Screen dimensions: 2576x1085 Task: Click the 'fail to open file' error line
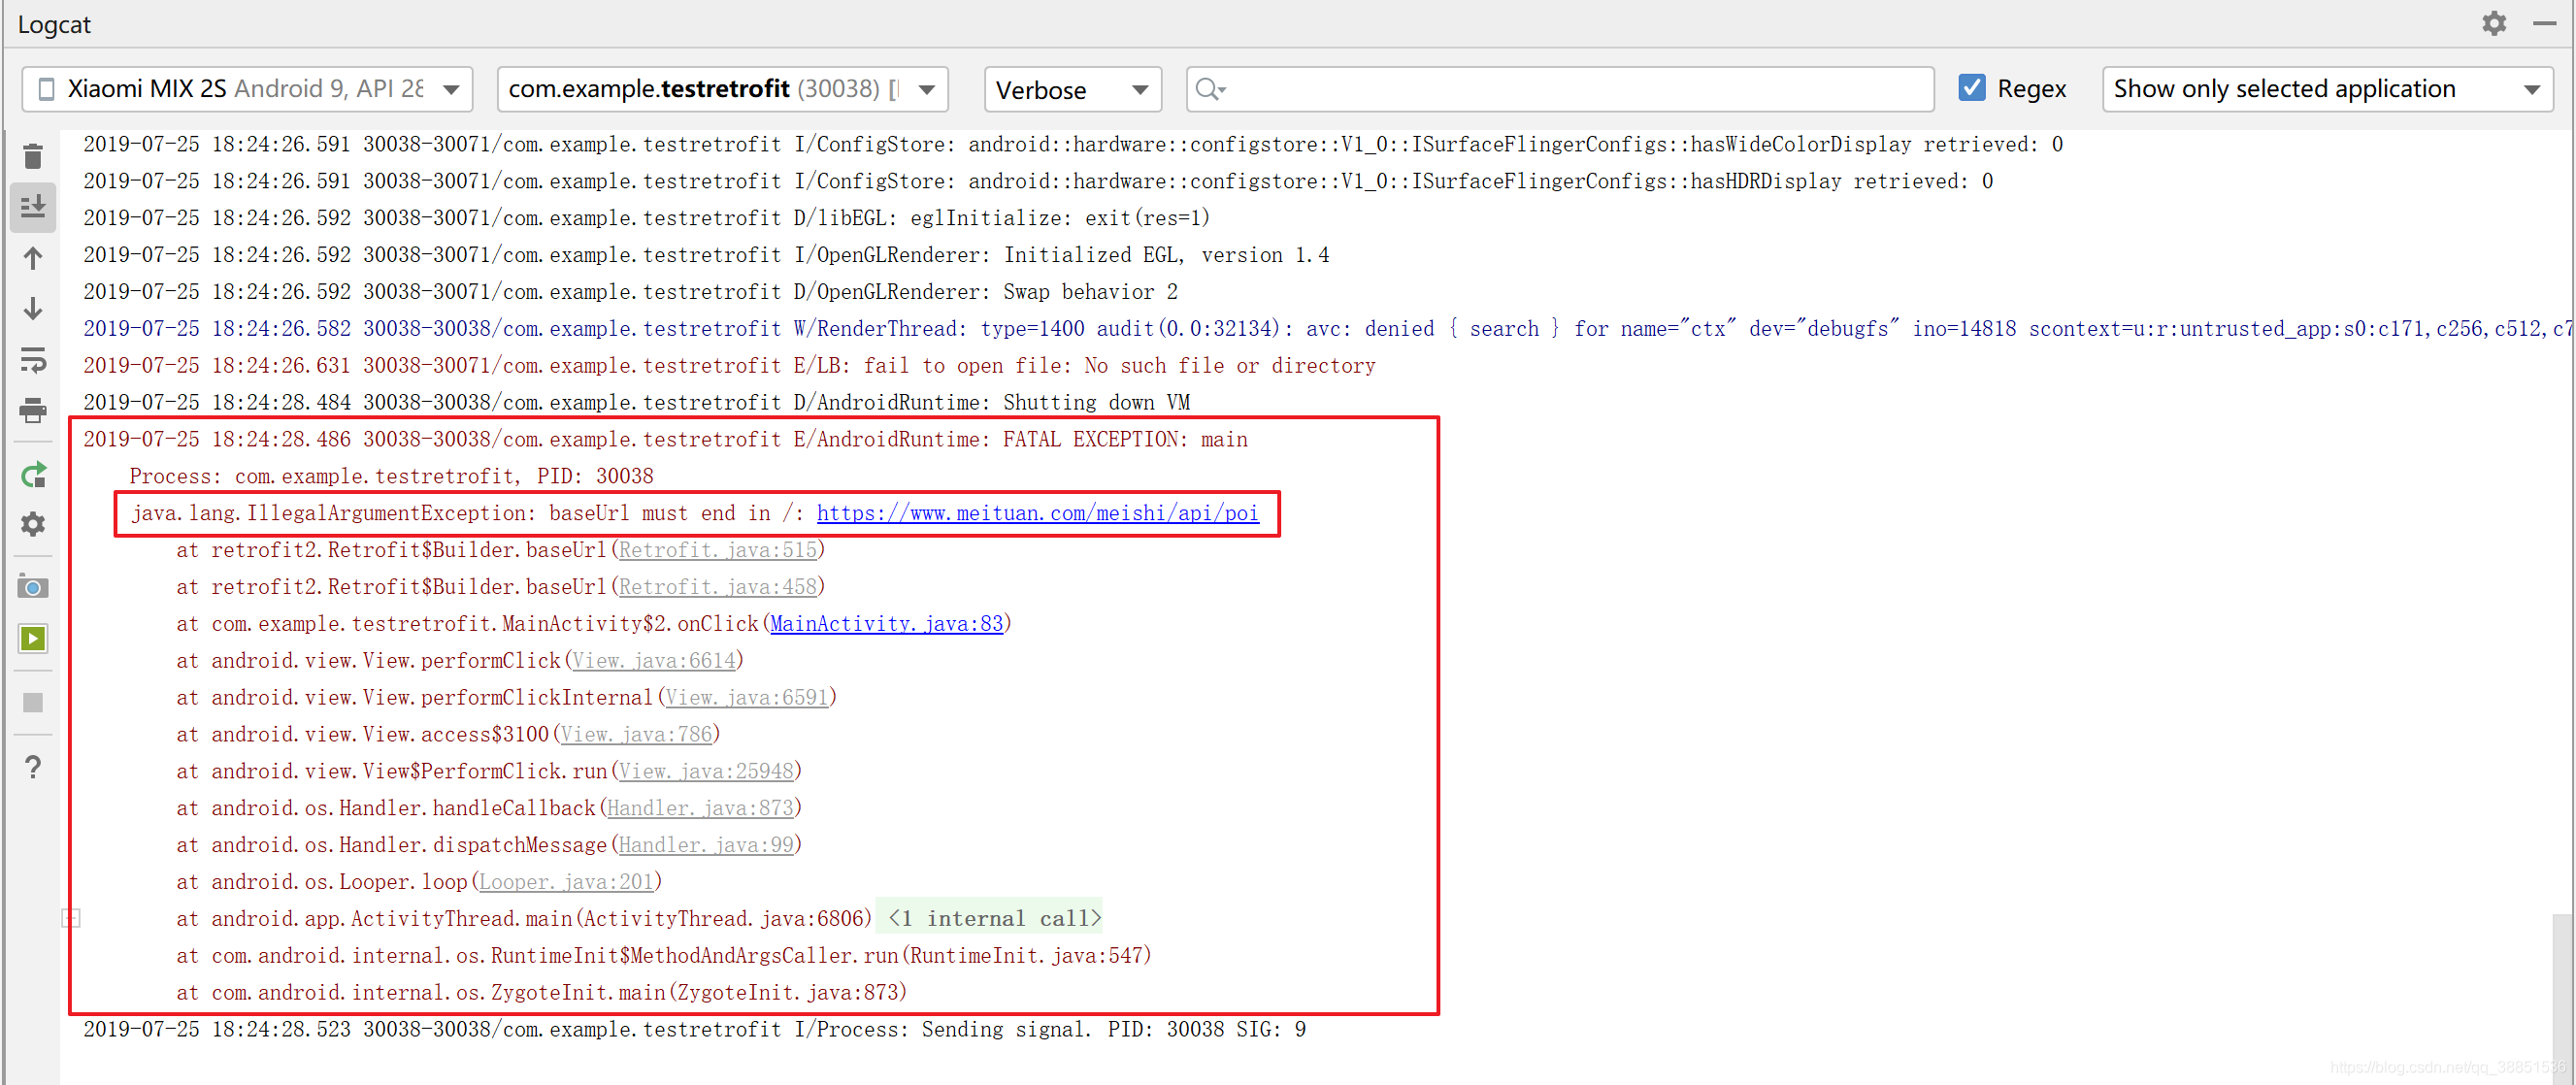click(729, 365)
